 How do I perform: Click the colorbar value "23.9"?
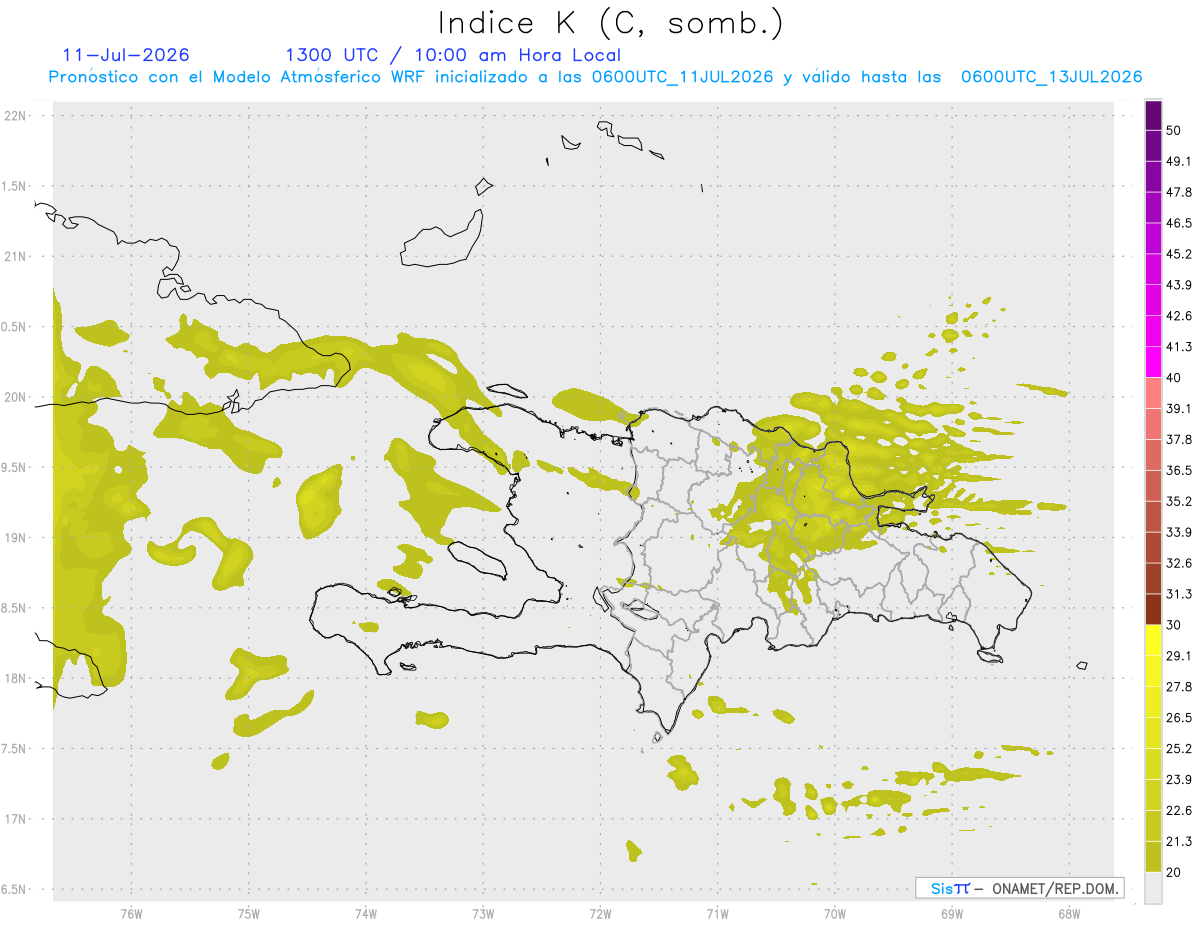pos(1180,779)
